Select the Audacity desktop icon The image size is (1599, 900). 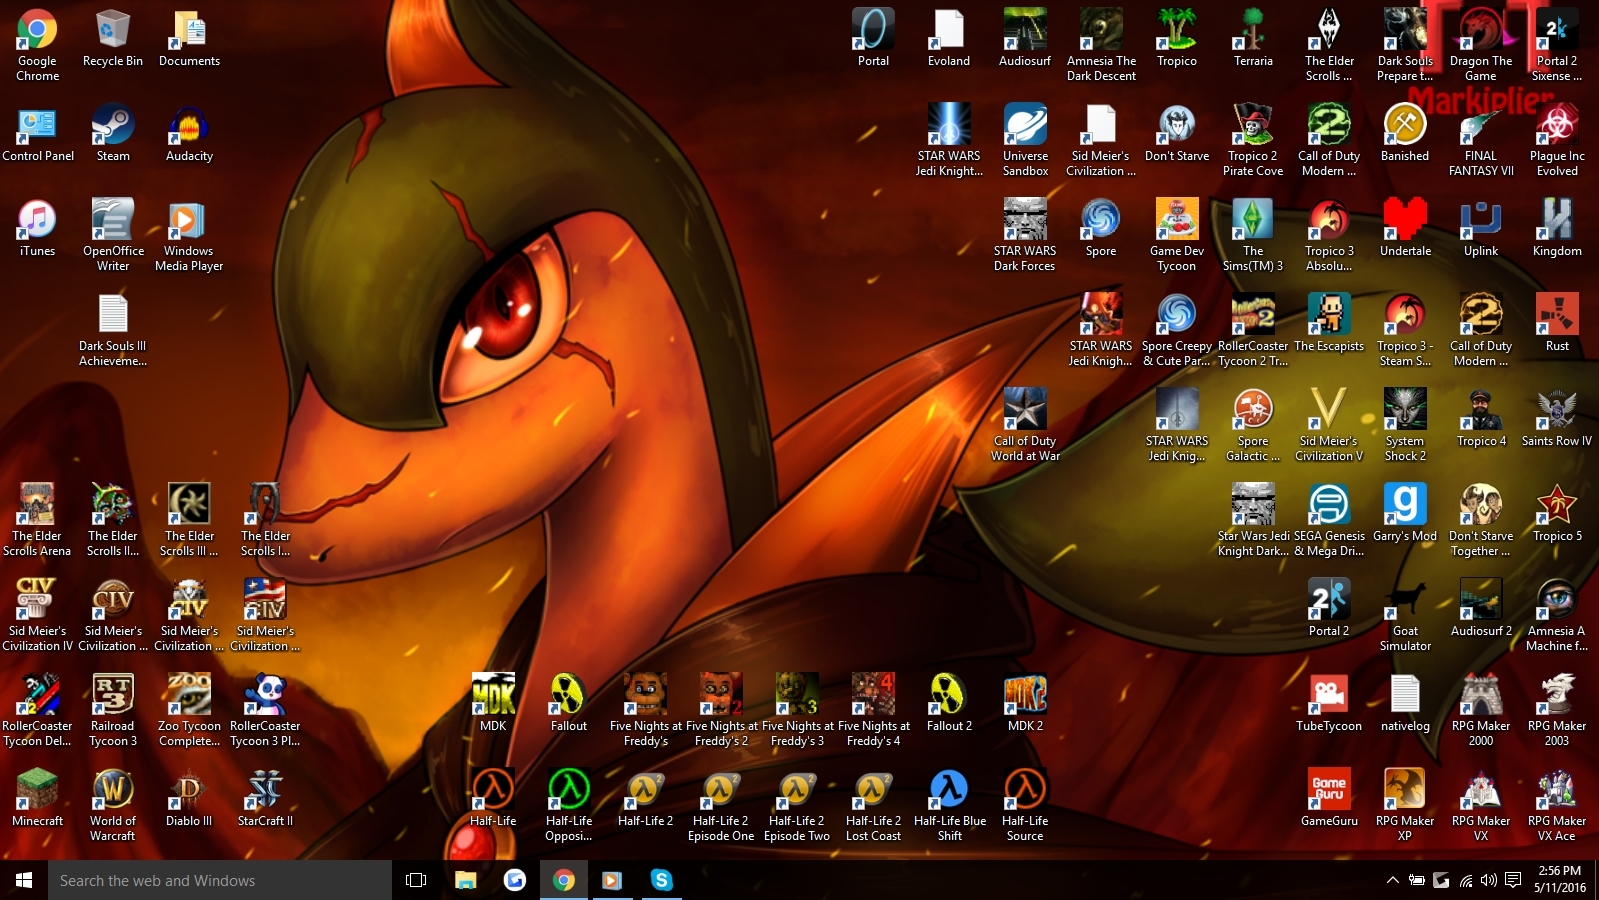tap(189, 134)
